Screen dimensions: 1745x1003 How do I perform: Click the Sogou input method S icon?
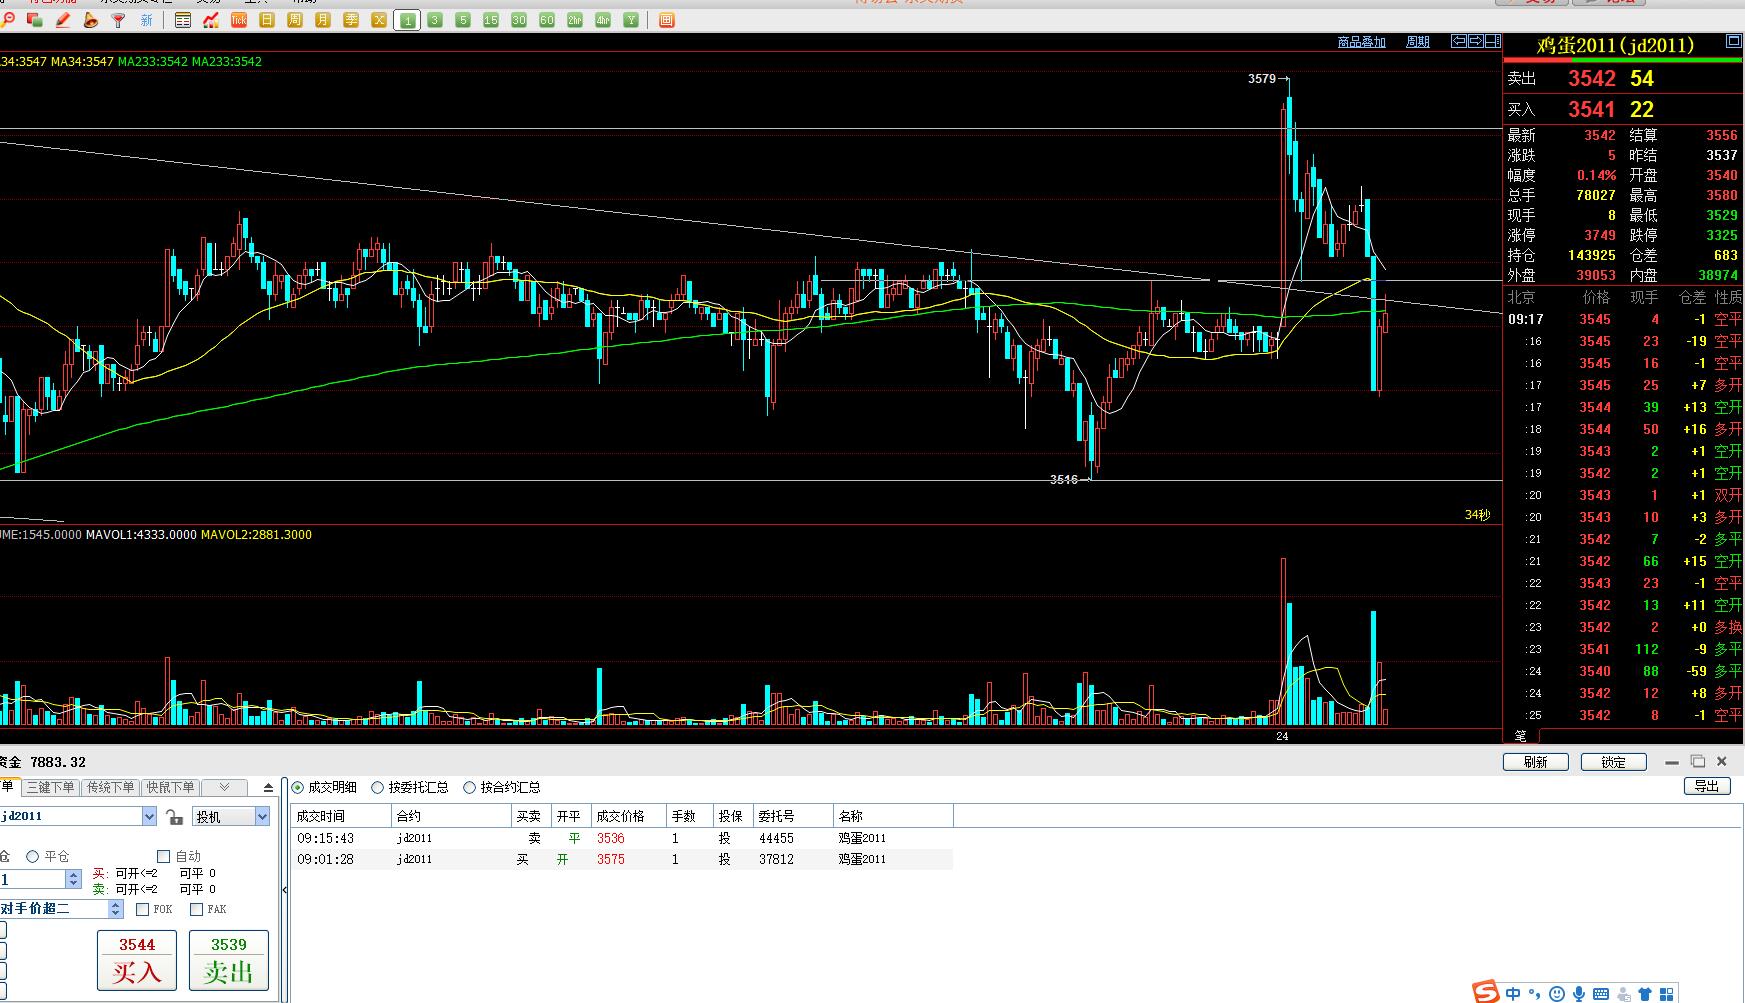(1487, 992)
